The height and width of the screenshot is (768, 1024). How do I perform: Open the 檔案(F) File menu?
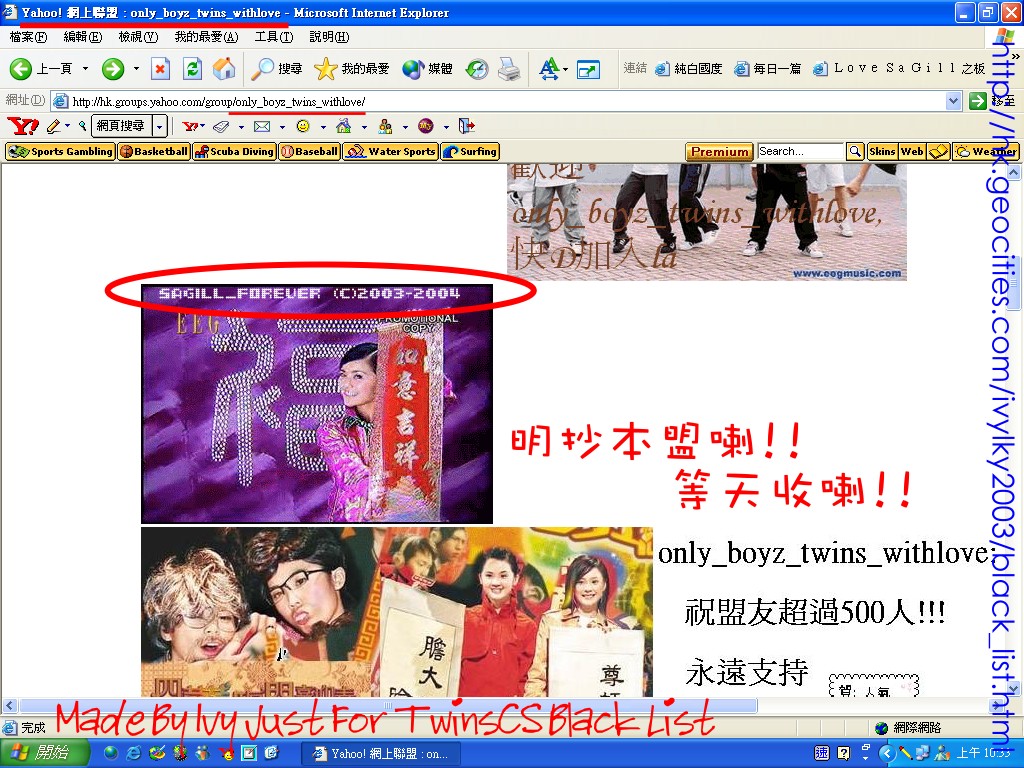point(28,37)
